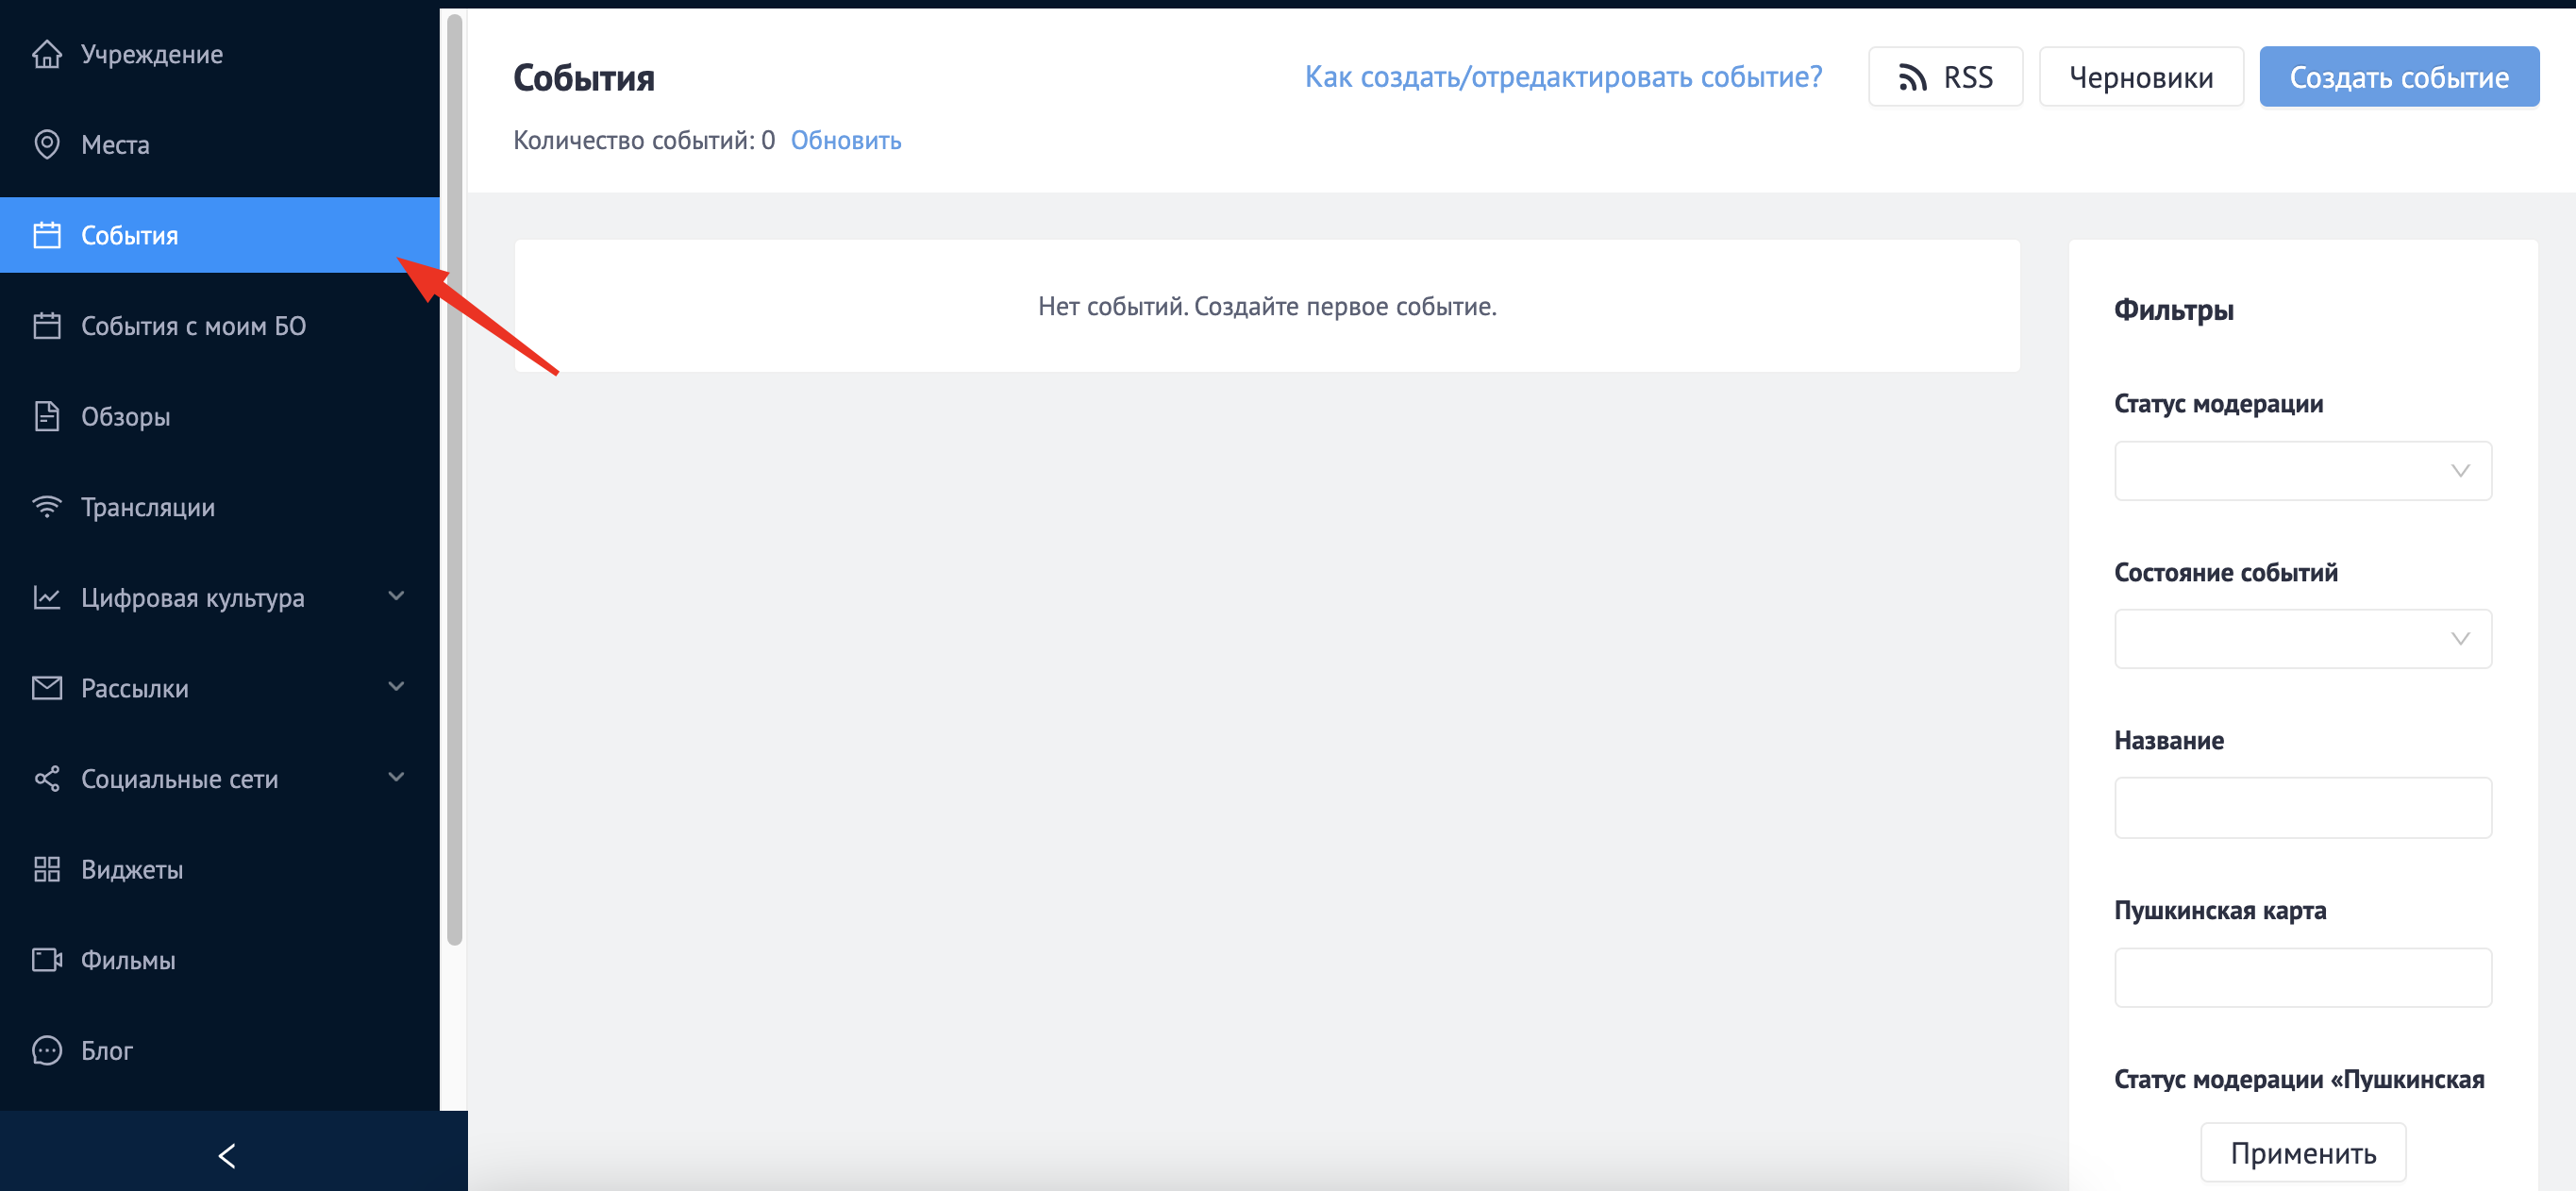This screenshot has width=2576, height=1191.
Task: Expand the Рассылки submenu chevron
Action: 396,687
